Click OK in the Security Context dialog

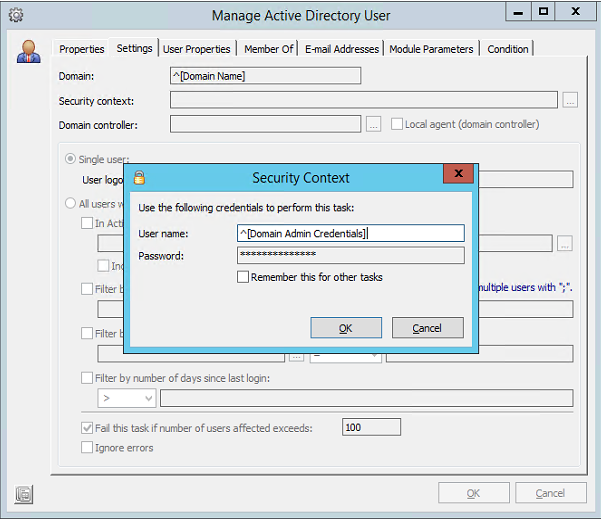click(x=346, y=328)
